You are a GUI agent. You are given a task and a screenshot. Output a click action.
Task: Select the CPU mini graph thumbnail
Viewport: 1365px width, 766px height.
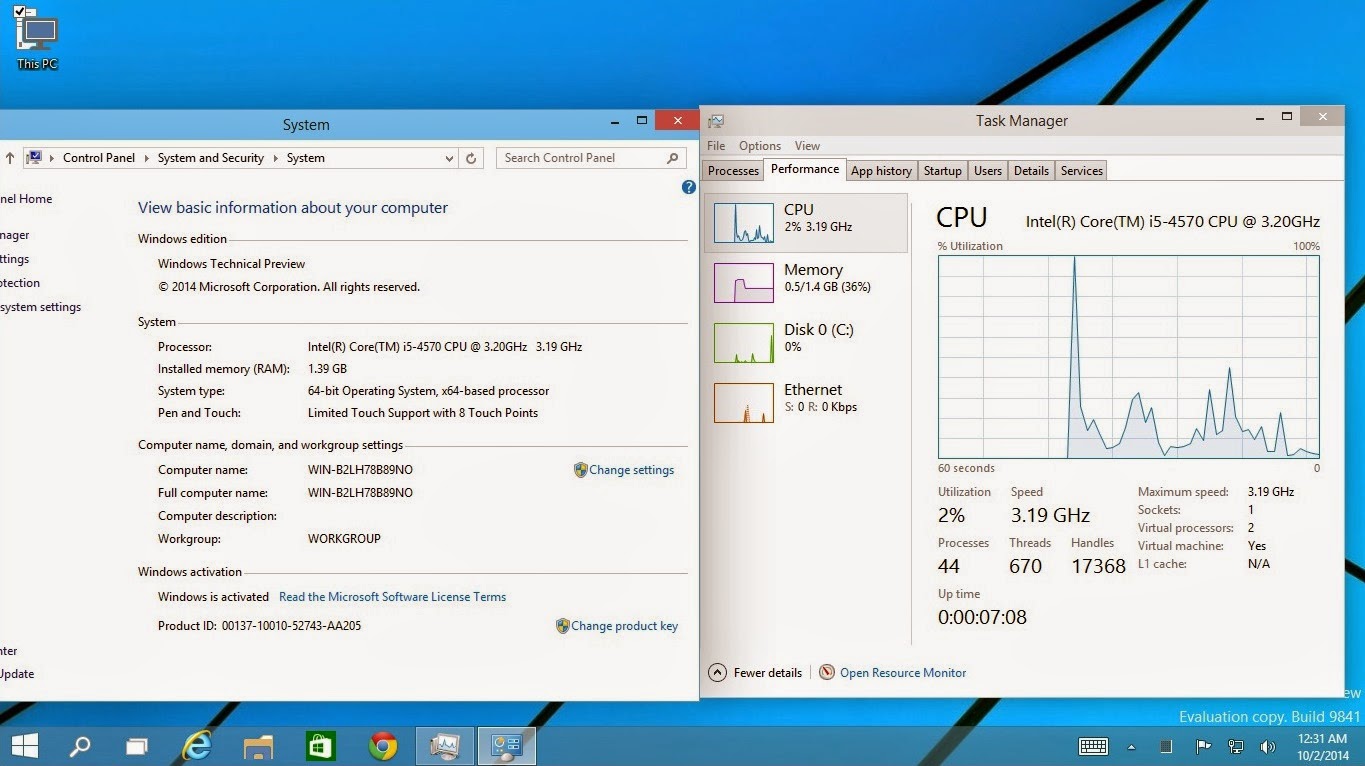pyautogui.click(x=743, y=223)
